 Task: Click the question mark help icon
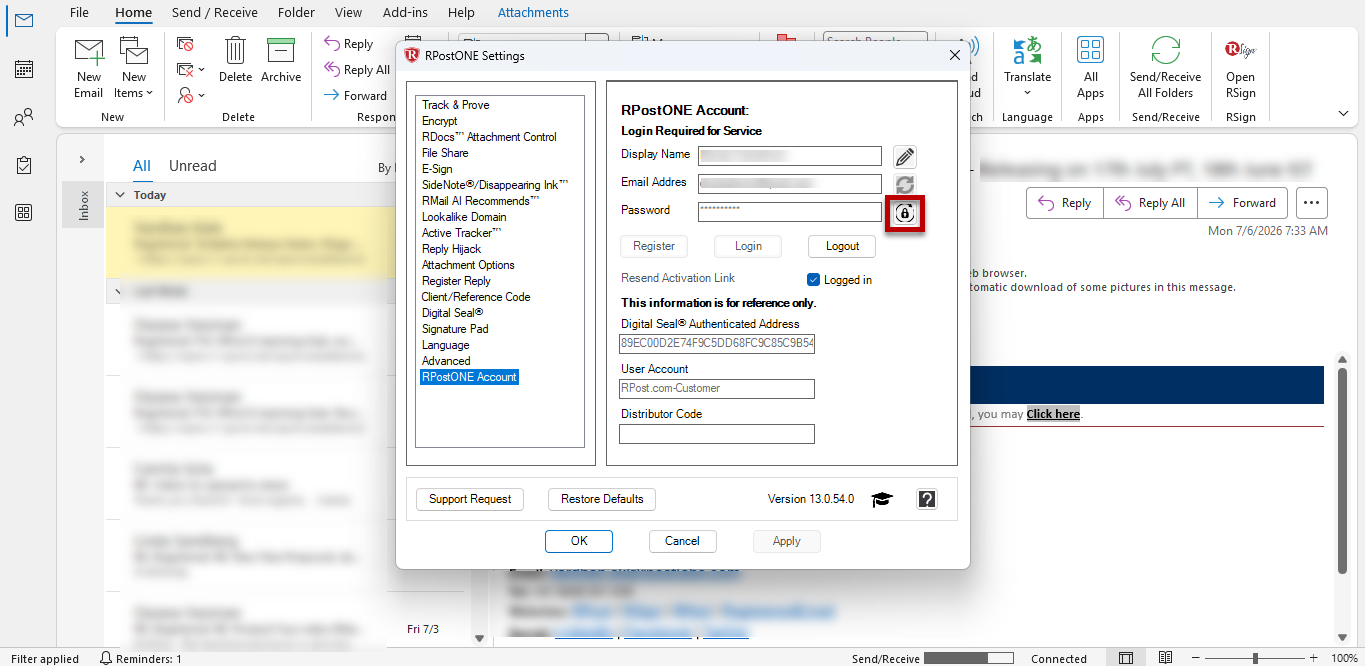[x=927, y=499]
